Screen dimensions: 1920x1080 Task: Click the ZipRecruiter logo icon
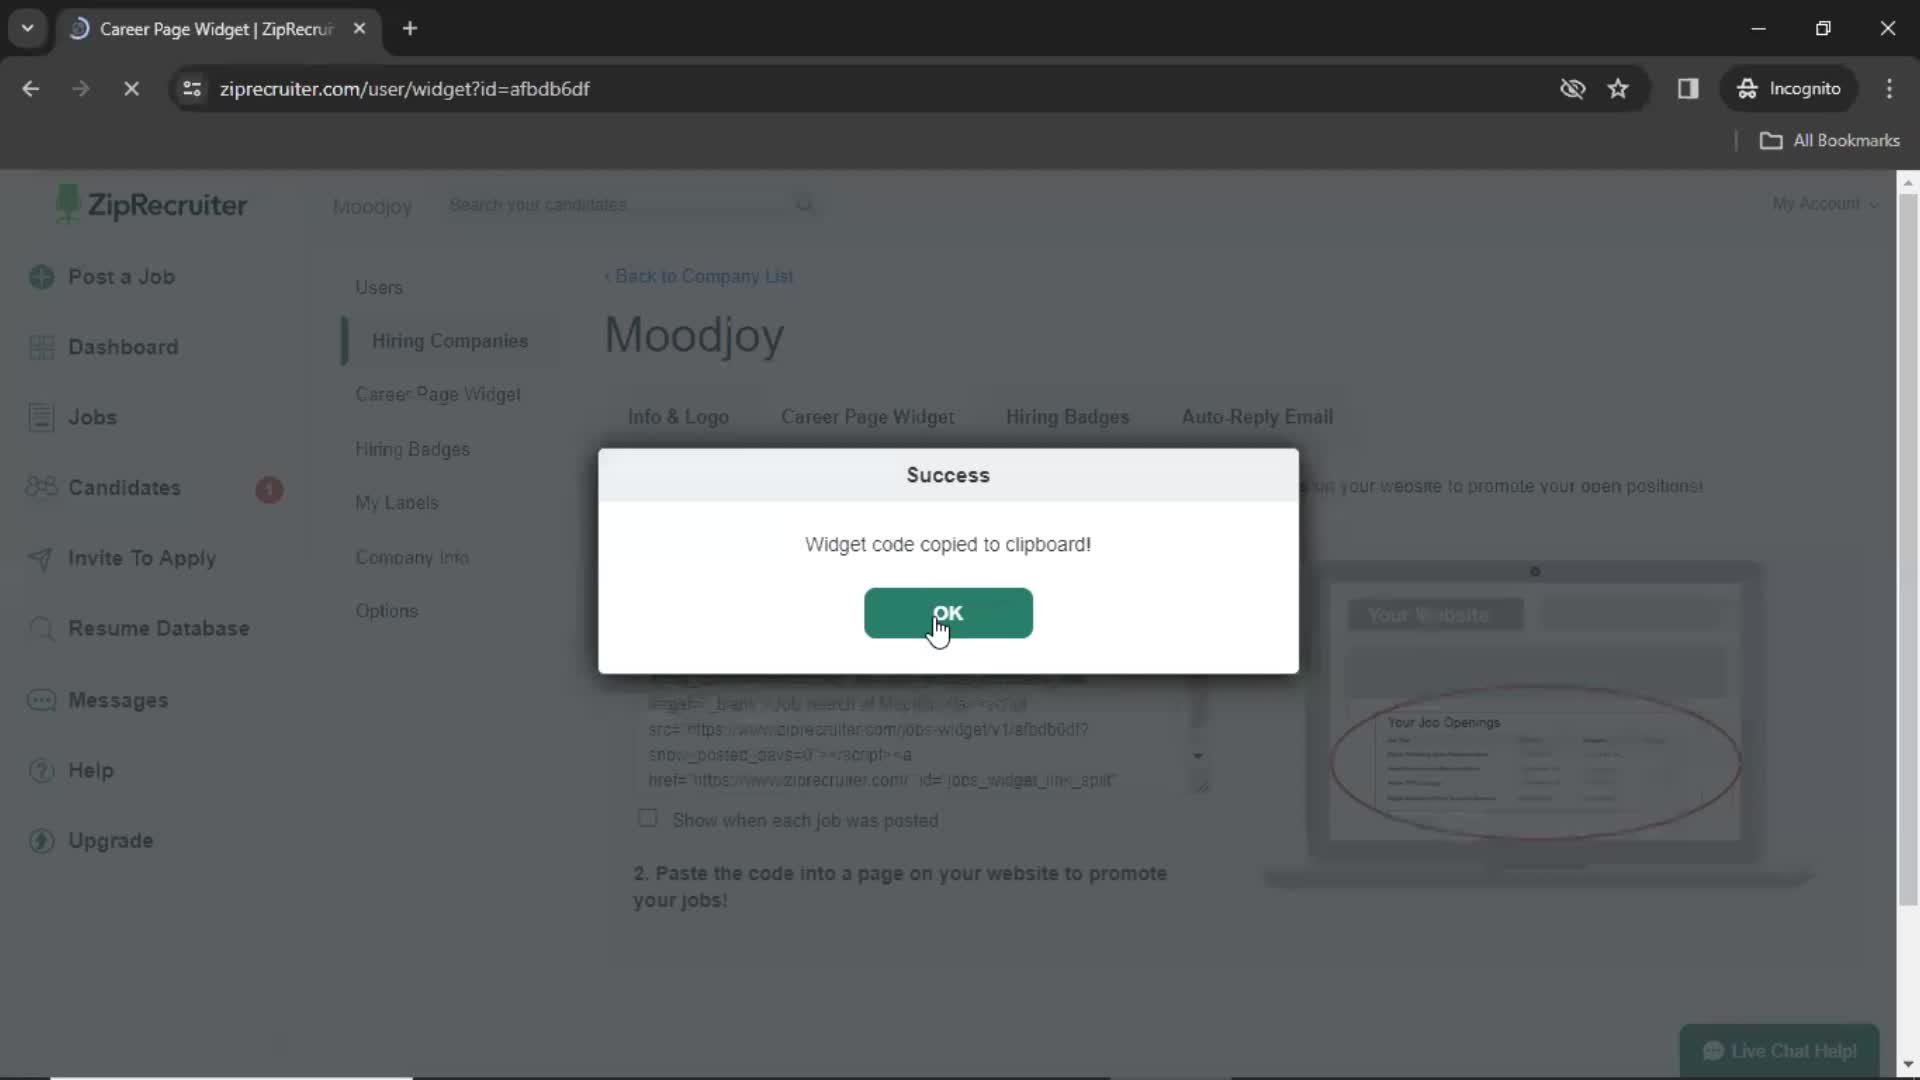pyautogui.click(x=67, y=204)
